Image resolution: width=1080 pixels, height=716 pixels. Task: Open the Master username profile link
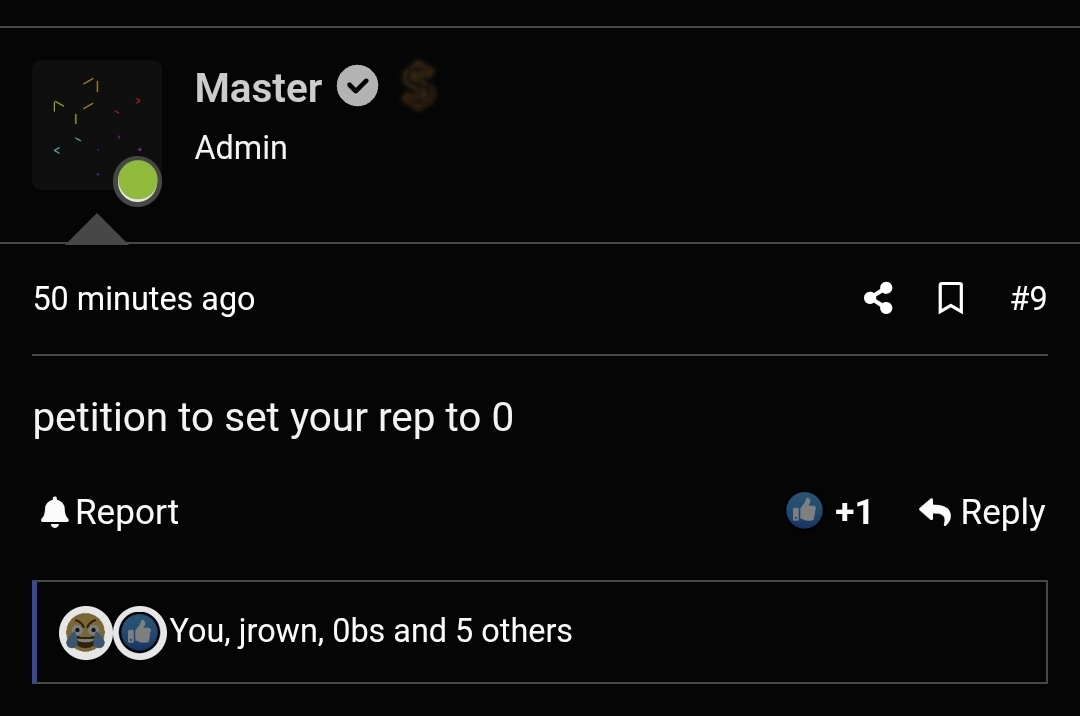coord(258,88)
